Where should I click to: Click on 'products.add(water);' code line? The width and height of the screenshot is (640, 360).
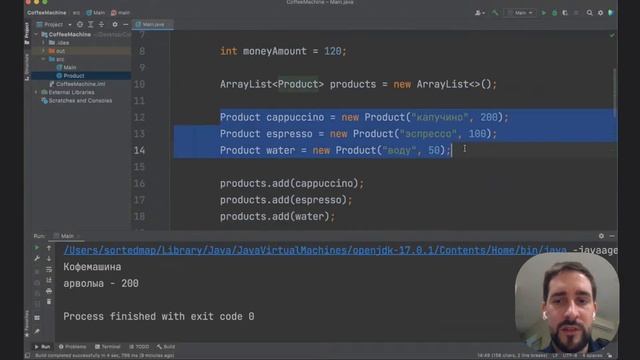[x=277, y=216]
